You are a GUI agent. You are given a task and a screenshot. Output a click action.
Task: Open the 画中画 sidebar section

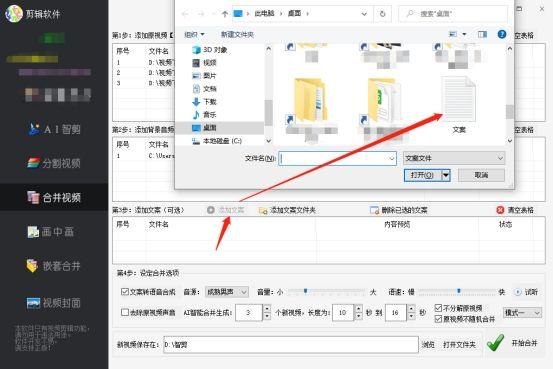click(x=51, y=231)
